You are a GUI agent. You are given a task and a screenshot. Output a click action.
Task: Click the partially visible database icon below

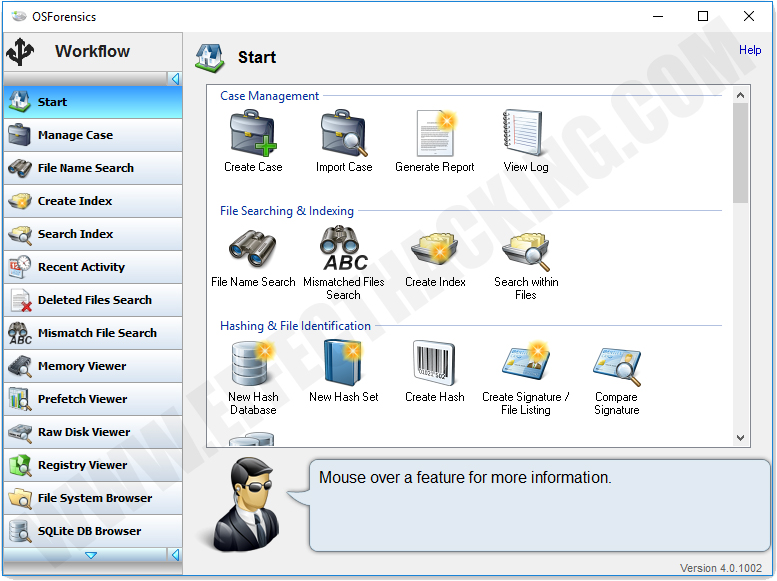pos(251,439)
